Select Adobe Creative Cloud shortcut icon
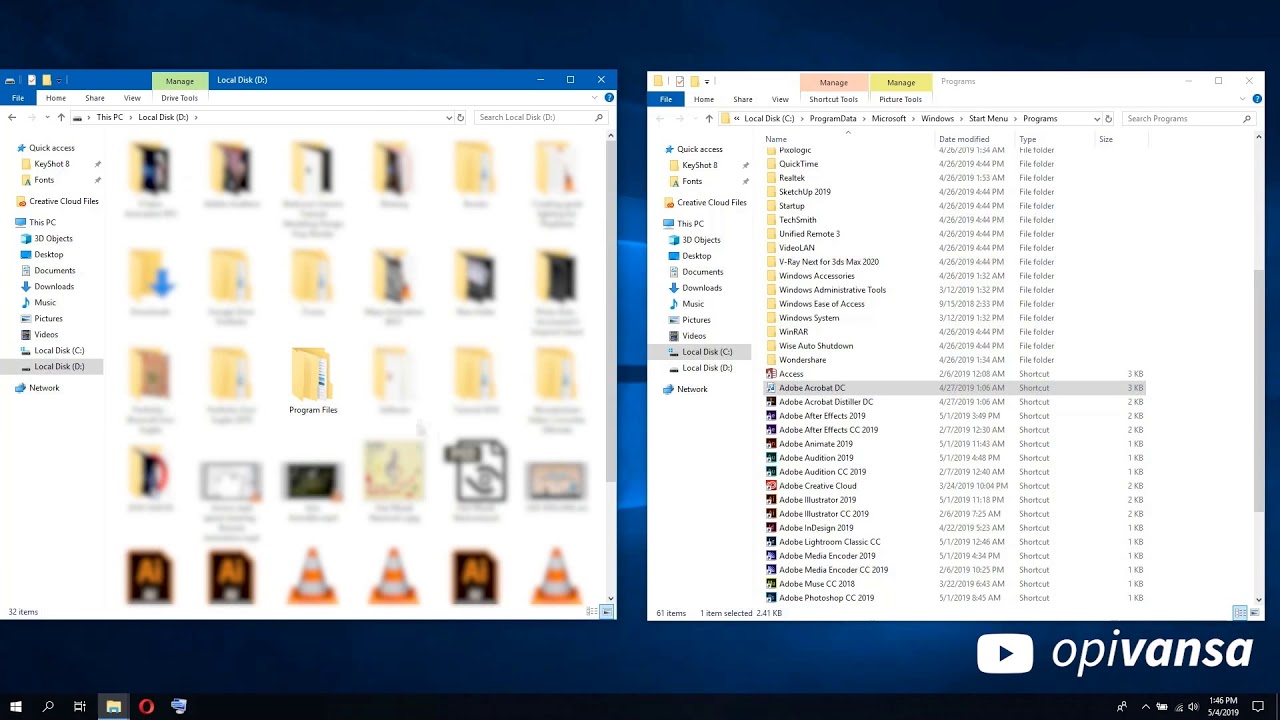This screenshot has width=1280, height=720. pyautogui.click(x=771, y=486)
